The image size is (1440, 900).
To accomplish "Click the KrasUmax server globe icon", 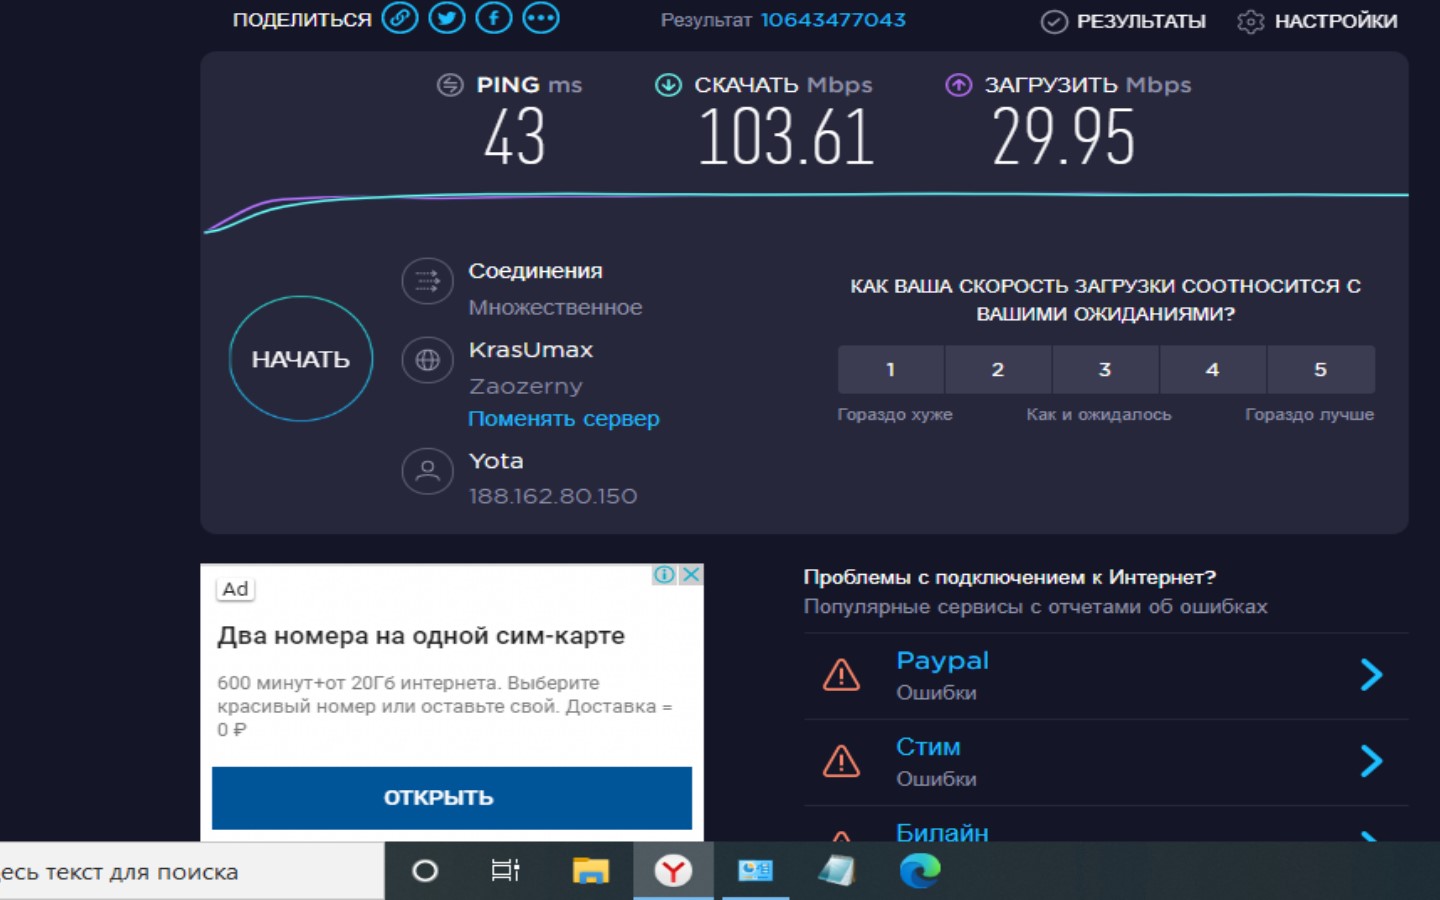I will click(x=428, y=360).
